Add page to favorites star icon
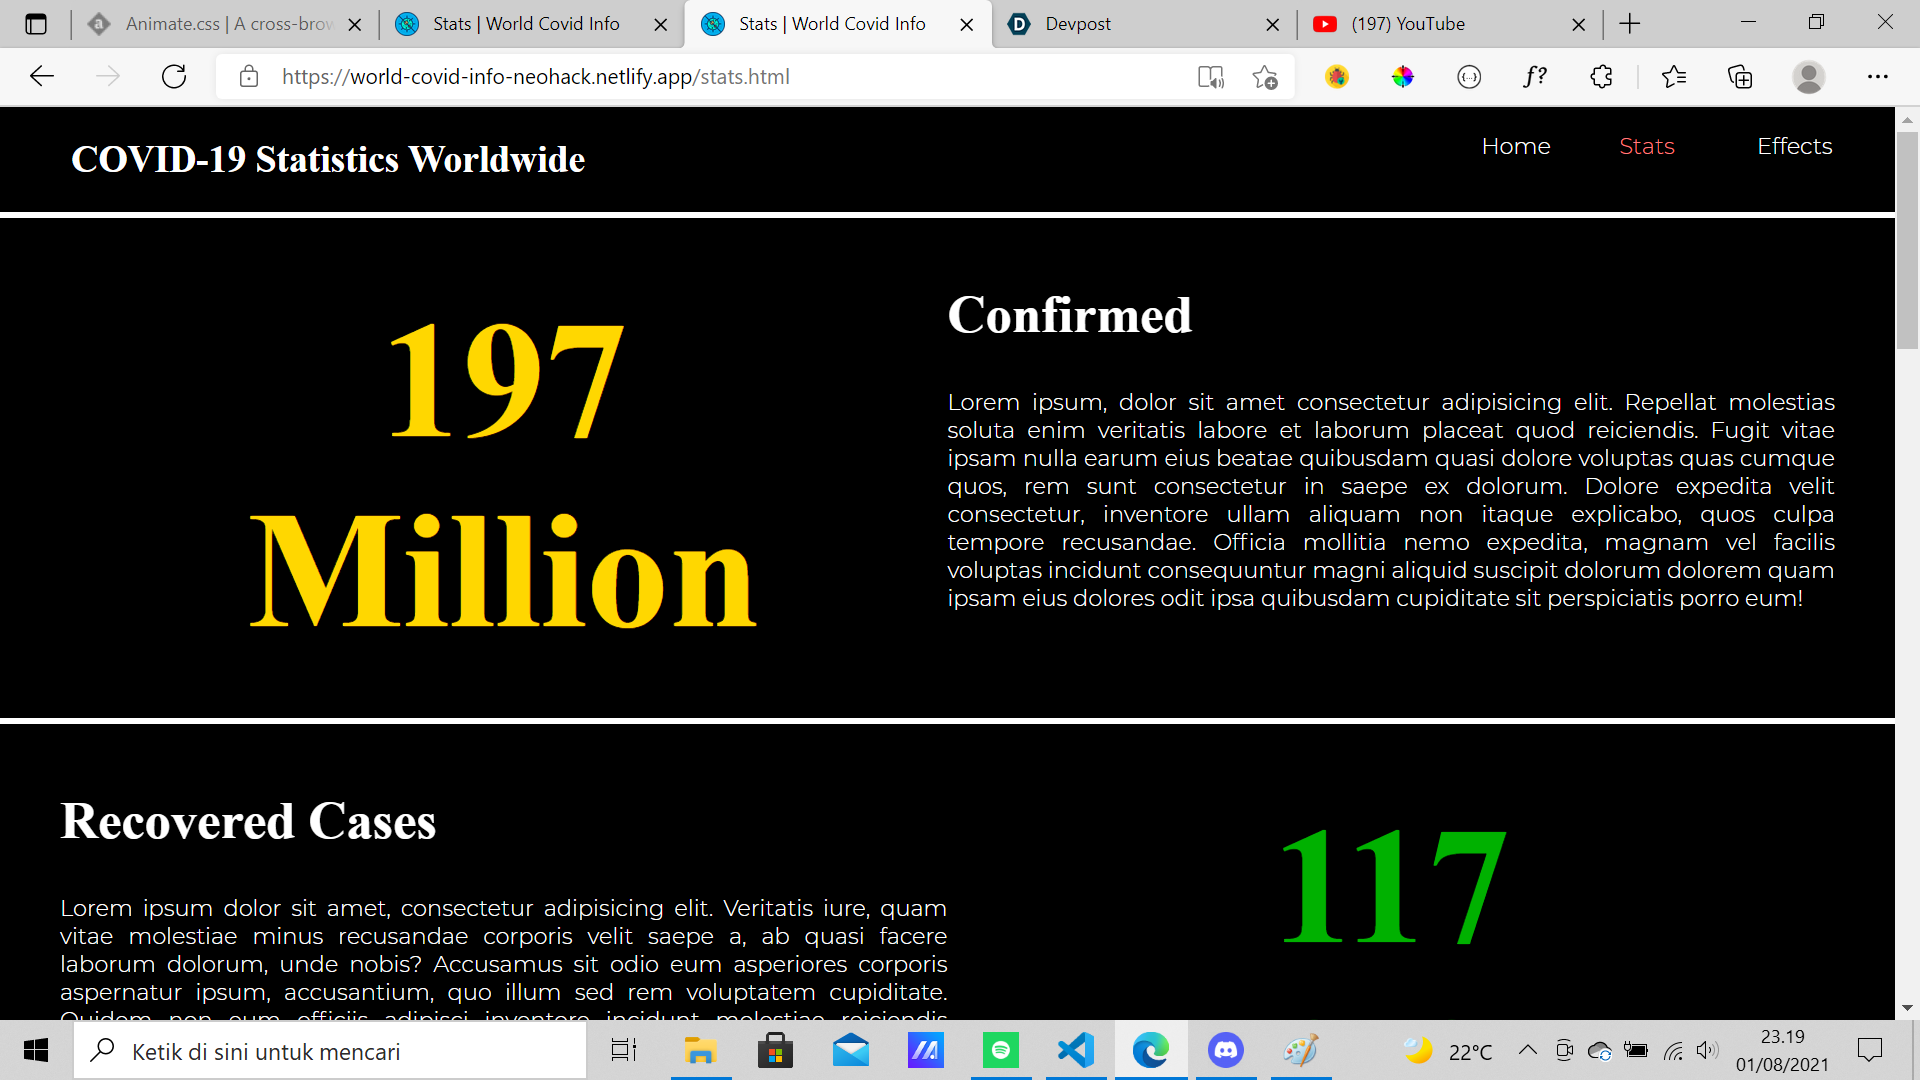 (1265, 77)
